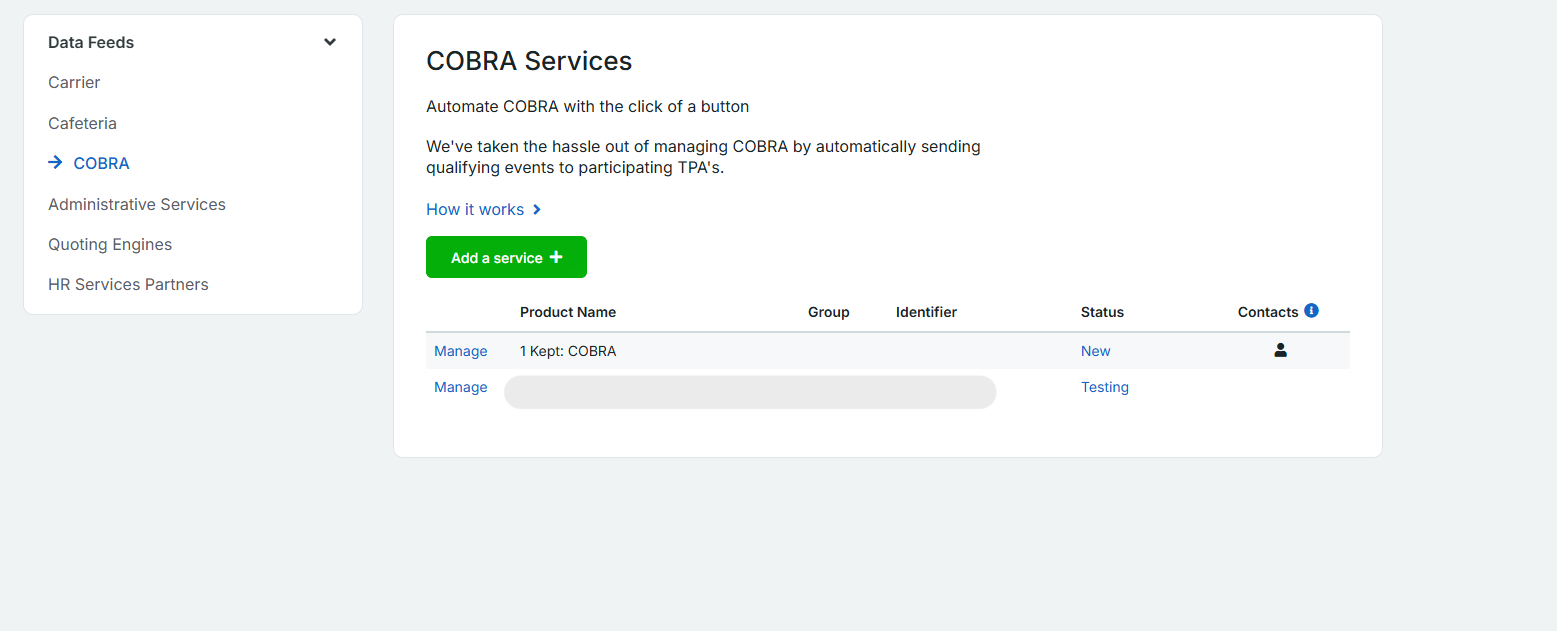
Task: Click the 1 Kept: COBRA product name
Action: (x=568, y=351)
